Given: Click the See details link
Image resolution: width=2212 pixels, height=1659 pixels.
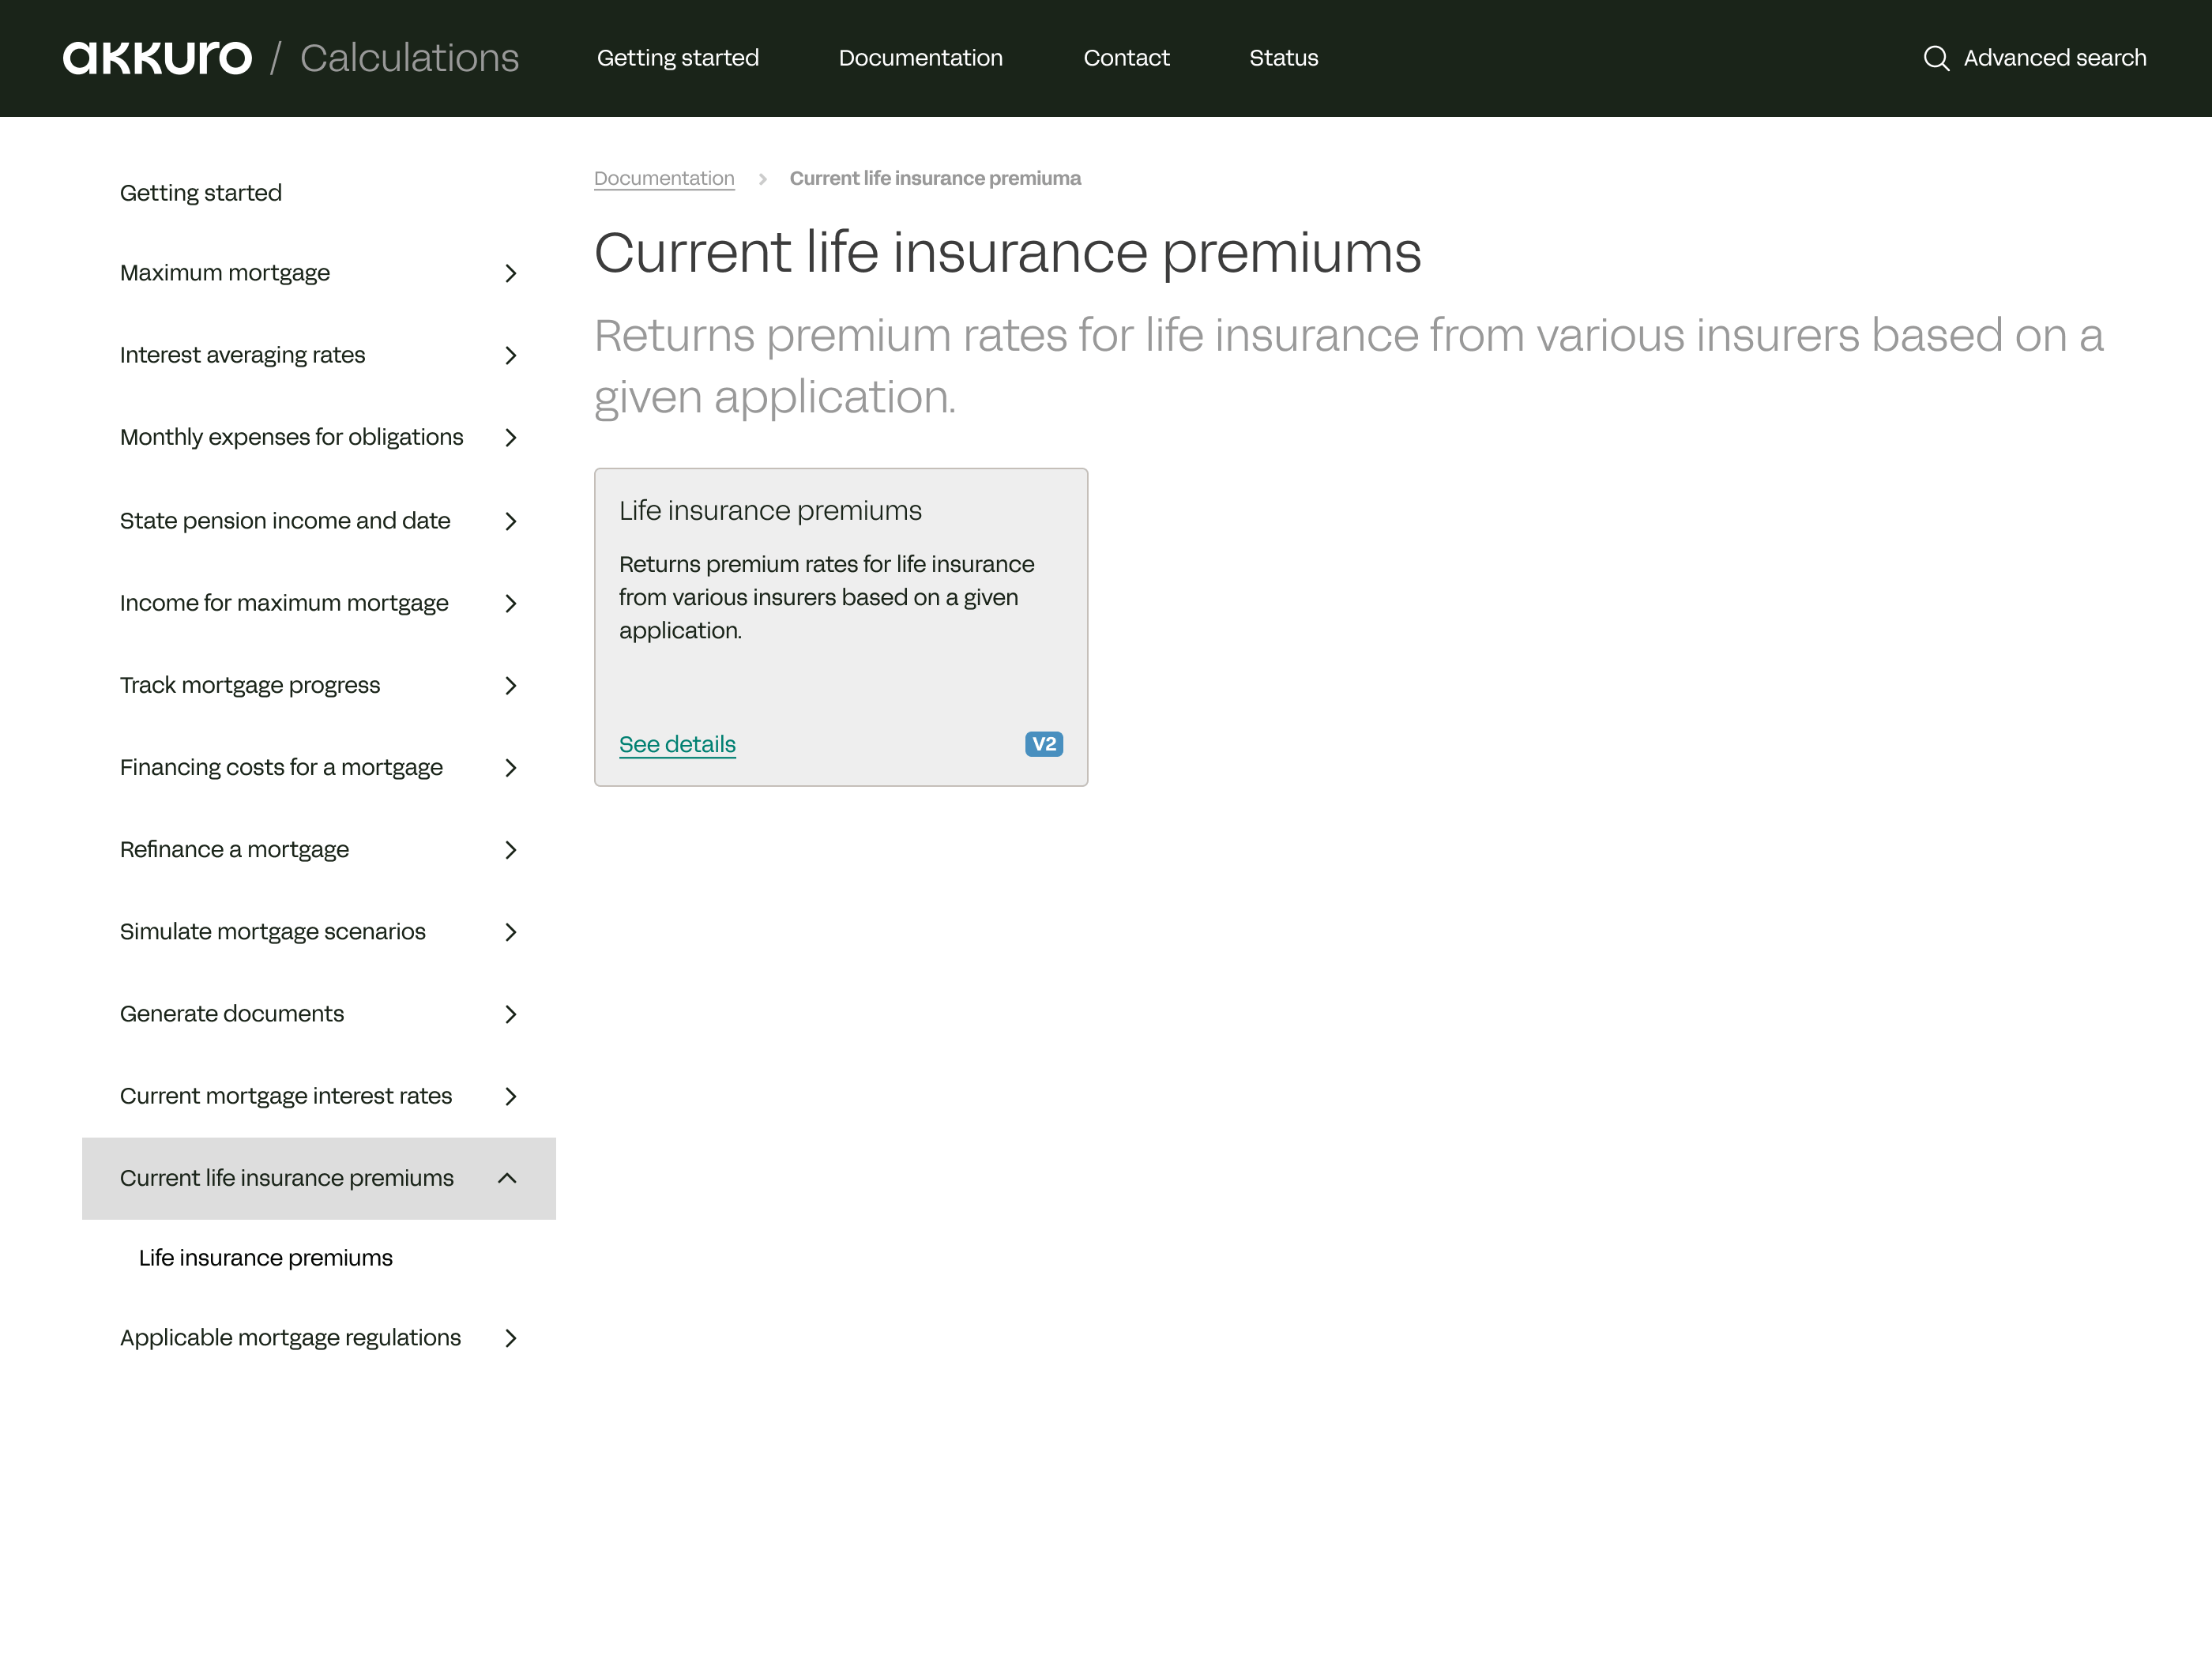Looking at the screenshot, I should click(677, 744).
